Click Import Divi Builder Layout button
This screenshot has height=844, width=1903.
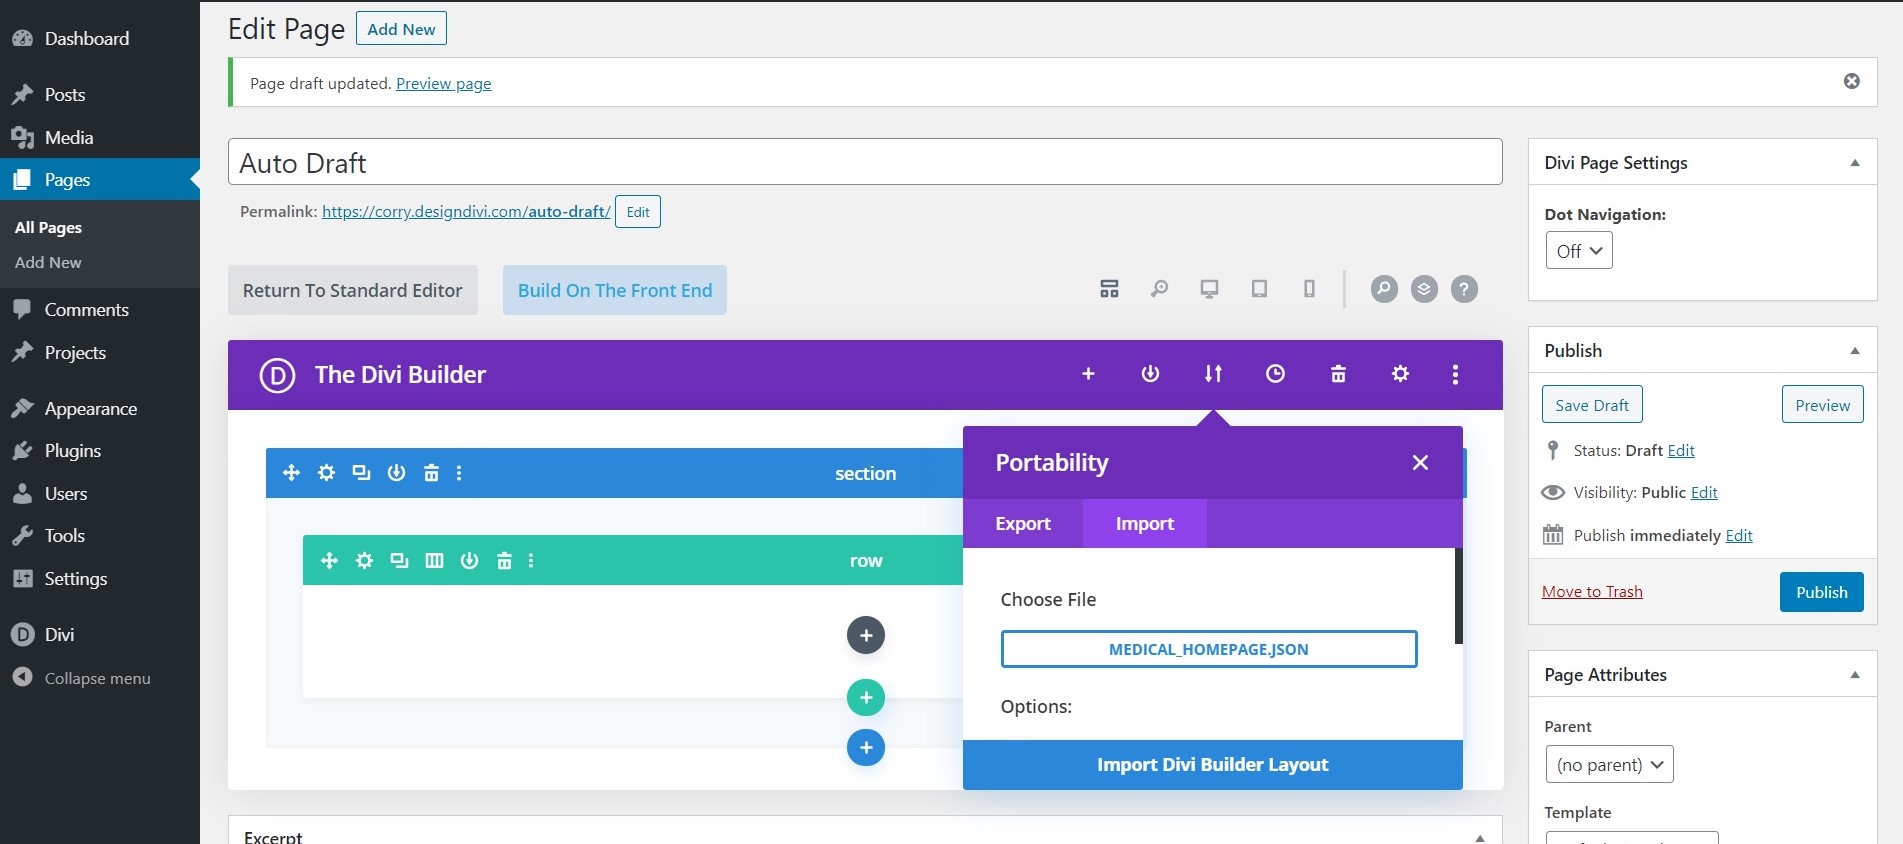click(x=1213, y=765)
